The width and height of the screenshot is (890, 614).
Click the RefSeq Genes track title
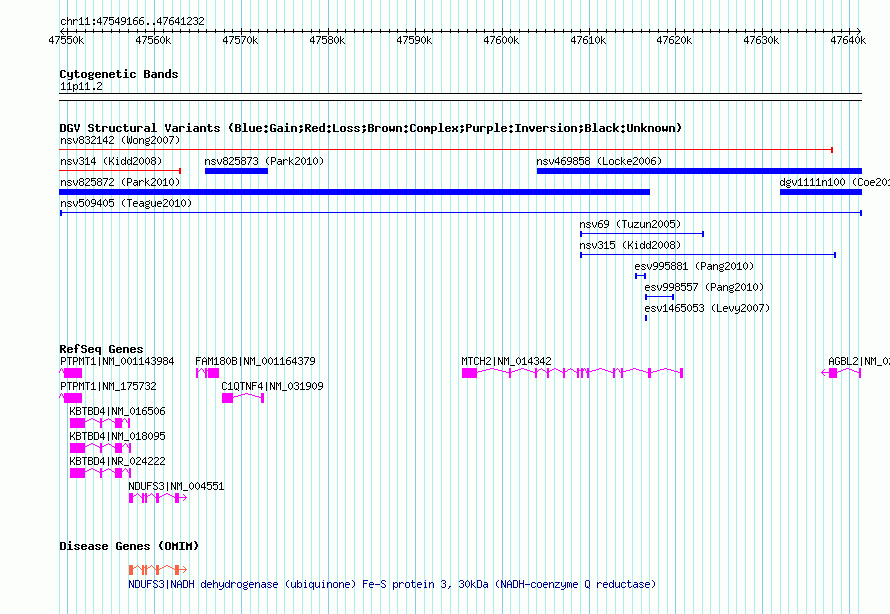pos(101,349)
